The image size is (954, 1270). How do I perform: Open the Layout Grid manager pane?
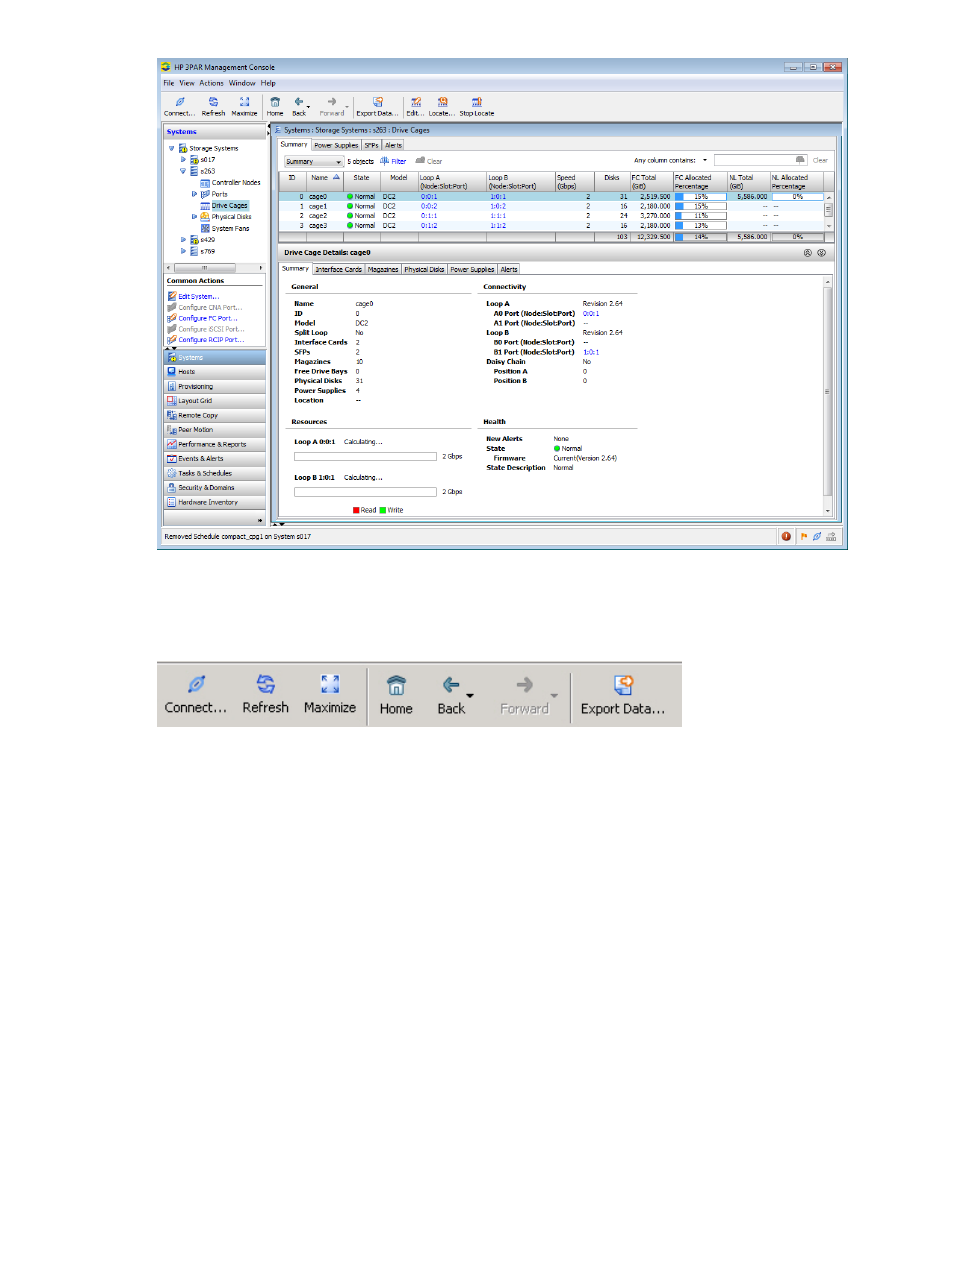214,401
